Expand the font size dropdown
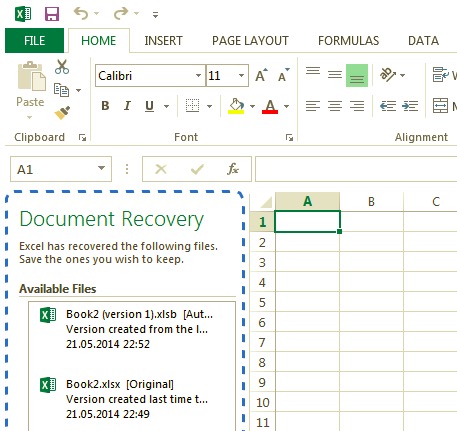Screen dimensions: 457x431 242,76
